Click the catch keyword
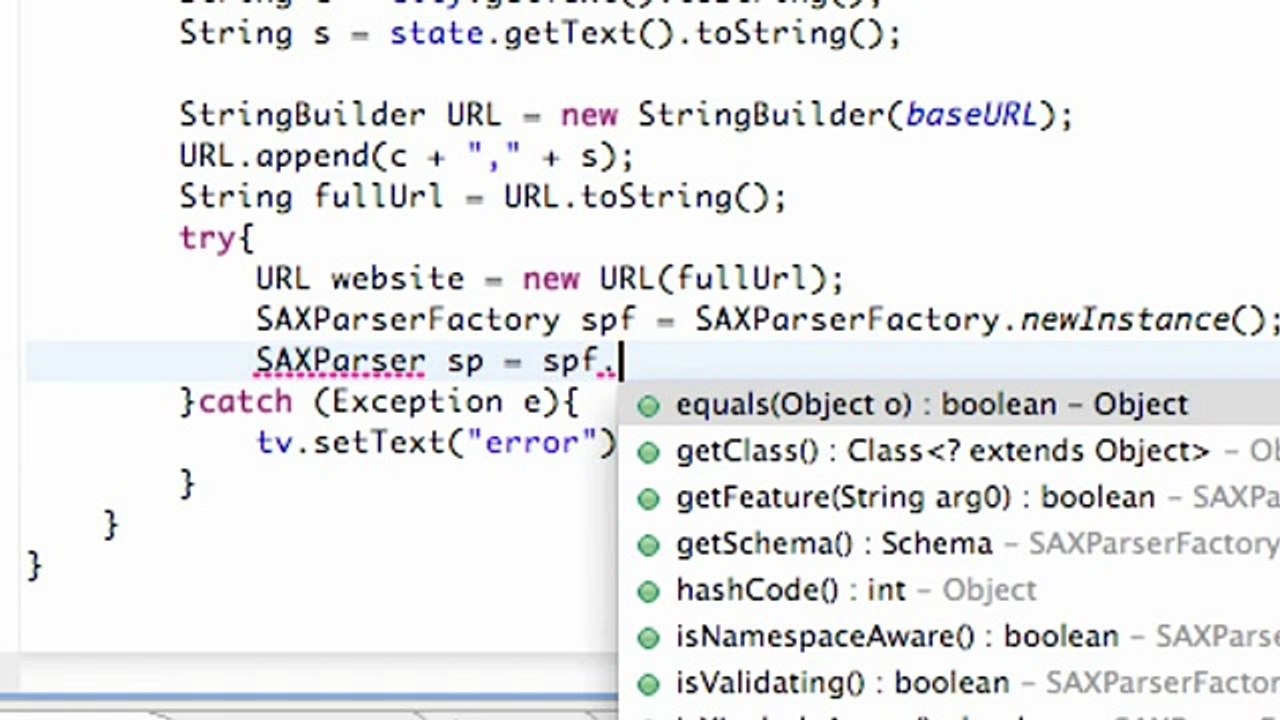1280x720 pixels. tap(245, 402)
